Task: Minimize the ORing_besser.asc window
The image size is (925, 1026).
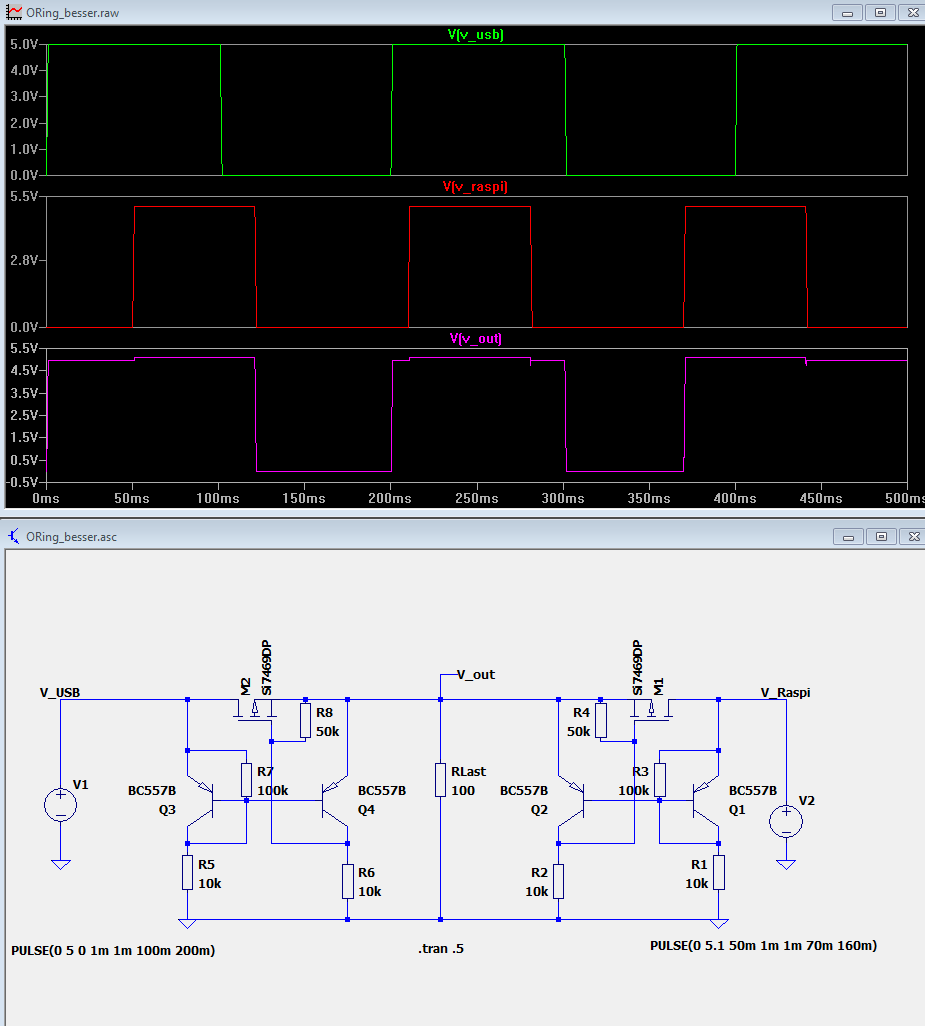Action: tap(848, 537)
